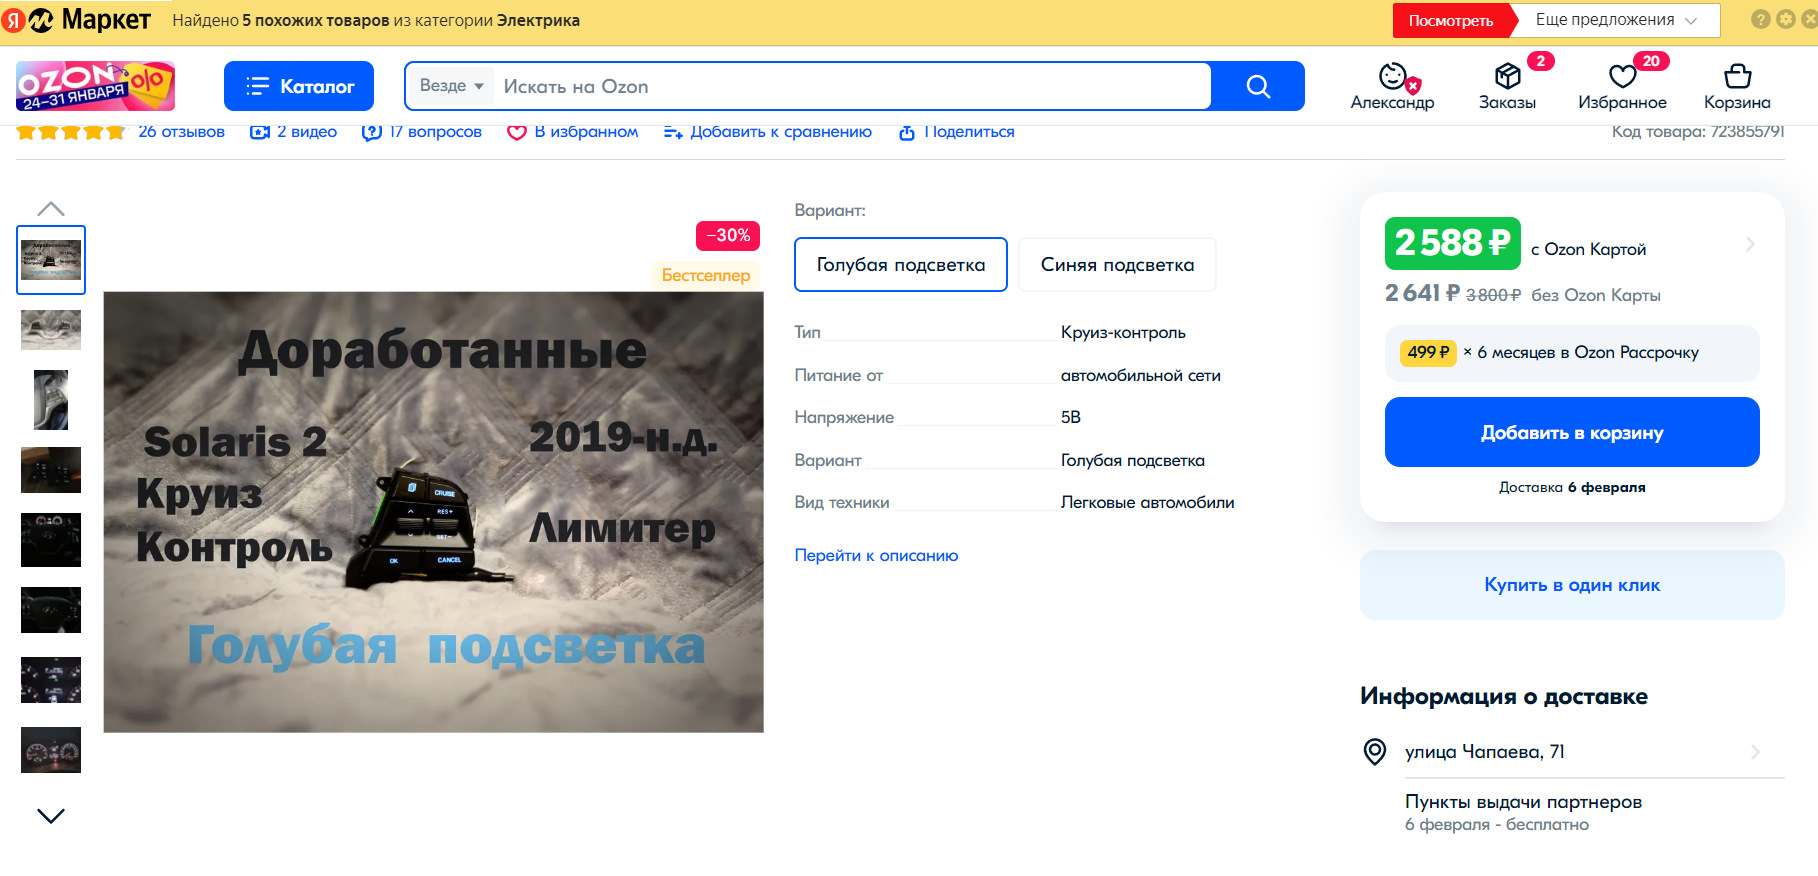Click the Бестселлер badge
Image resolution: width=1818 pixels, height=876 pixels.
pos(706,275)
